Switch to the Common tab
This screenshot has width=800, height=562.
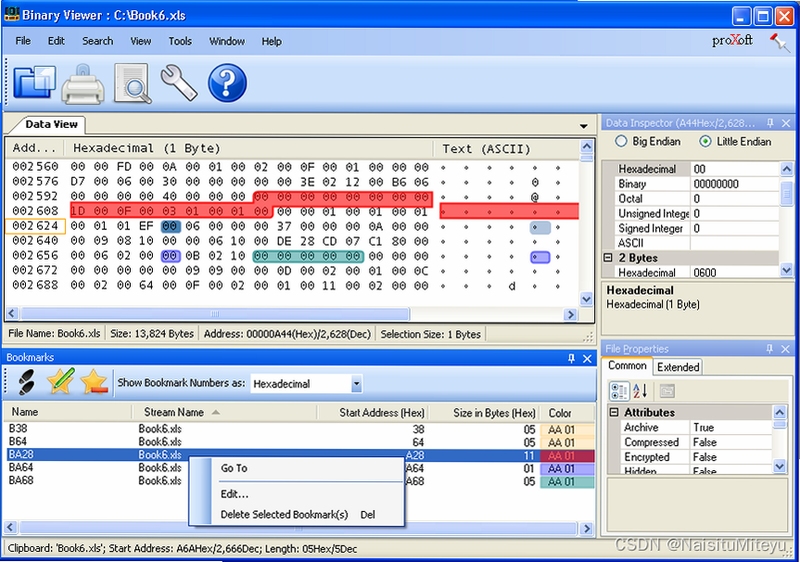point(627,366)
